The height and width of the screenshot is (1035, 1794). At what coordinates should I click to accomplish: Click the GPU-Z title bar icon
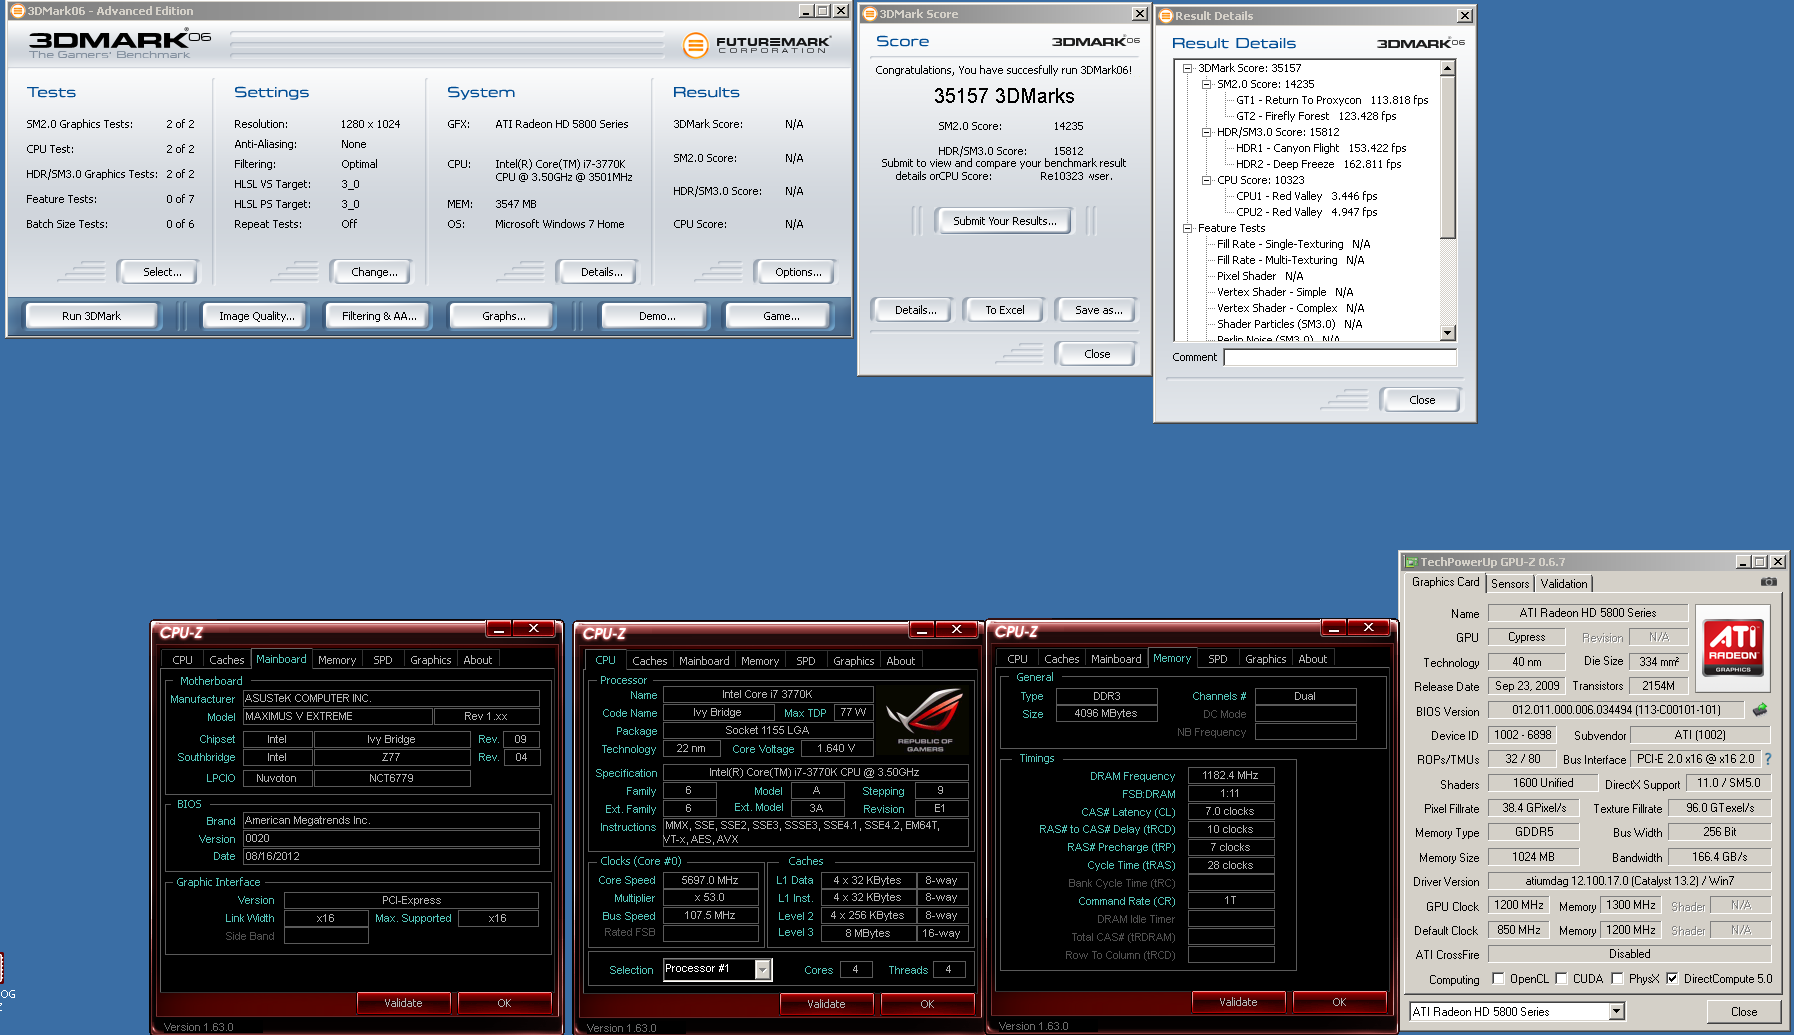[x=1411, y=562]
